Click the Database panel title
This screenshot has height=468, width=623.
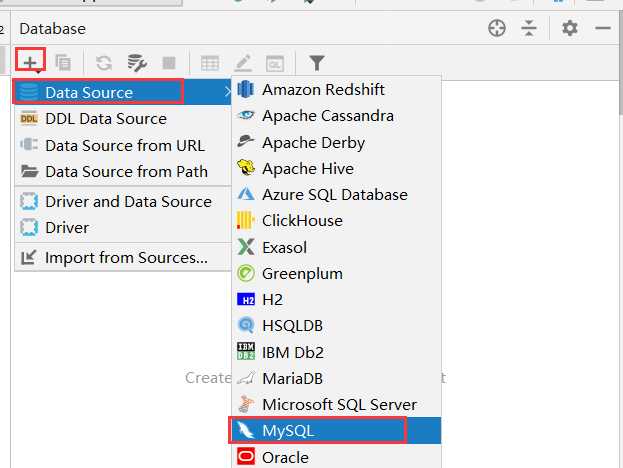click(x=52, y=29)
